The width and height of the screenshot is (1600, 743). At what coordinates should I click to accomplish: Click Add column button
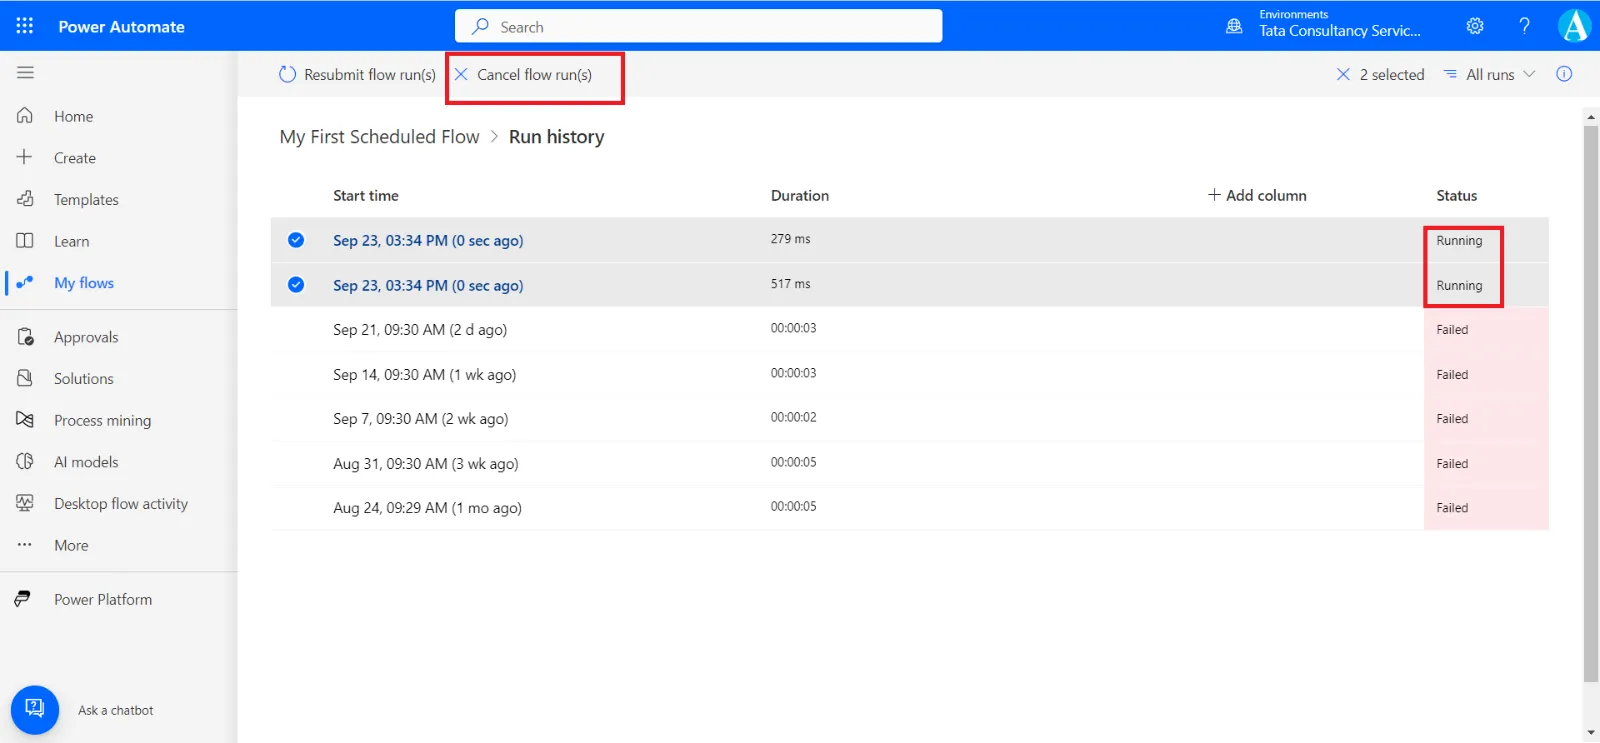click(1257, 195)
